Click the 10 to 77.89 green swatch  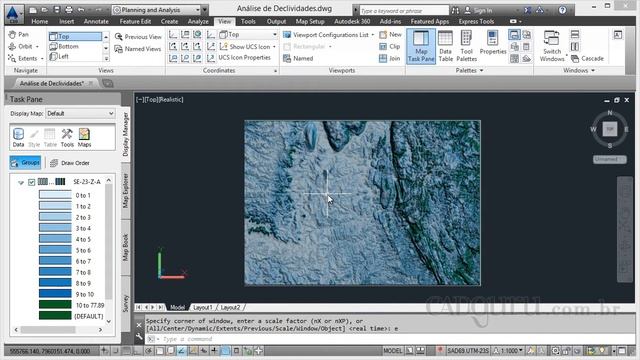[x=55, y=305]
